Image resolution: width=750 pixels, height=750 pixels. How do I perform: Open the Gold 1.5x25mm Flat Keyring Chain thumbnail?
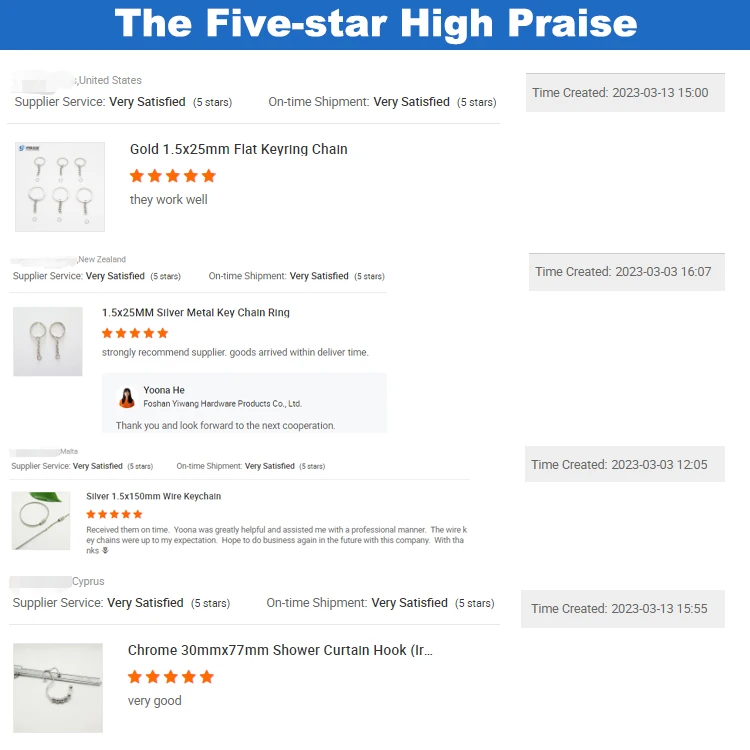coord(60,186)
